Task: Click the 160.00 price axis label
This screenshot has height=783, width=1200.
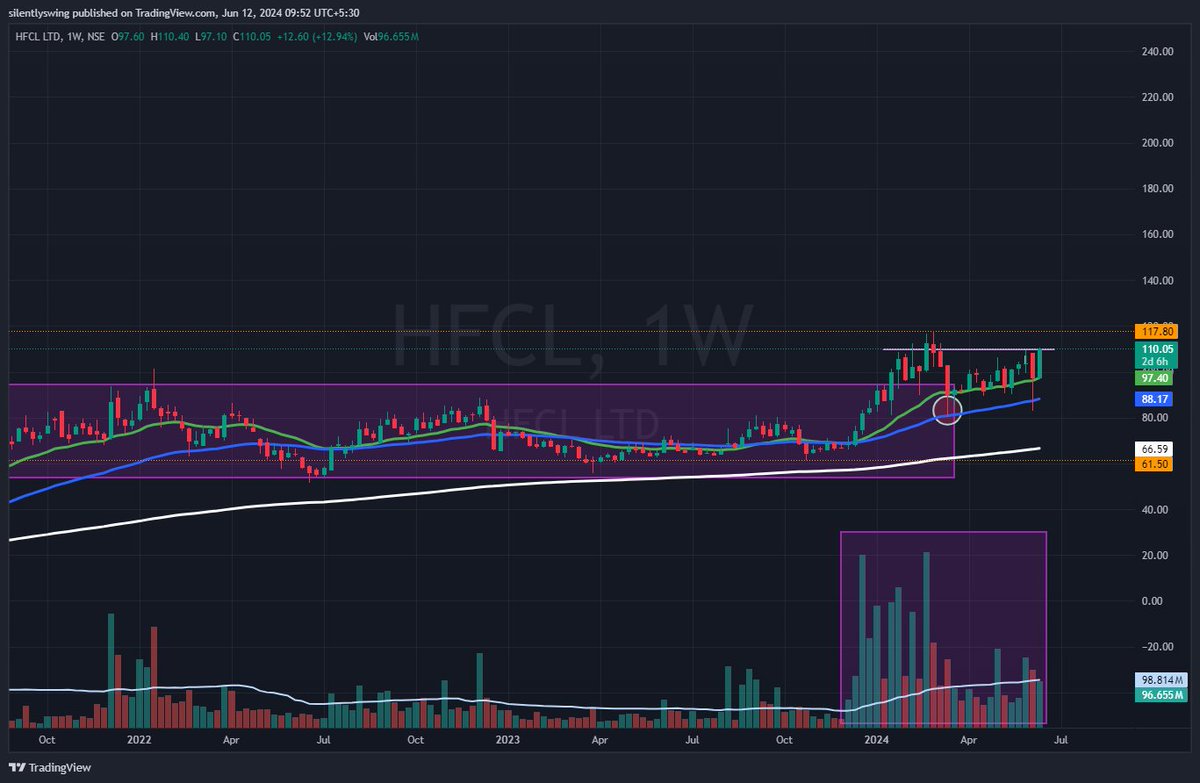Action: coord(1157,235)
